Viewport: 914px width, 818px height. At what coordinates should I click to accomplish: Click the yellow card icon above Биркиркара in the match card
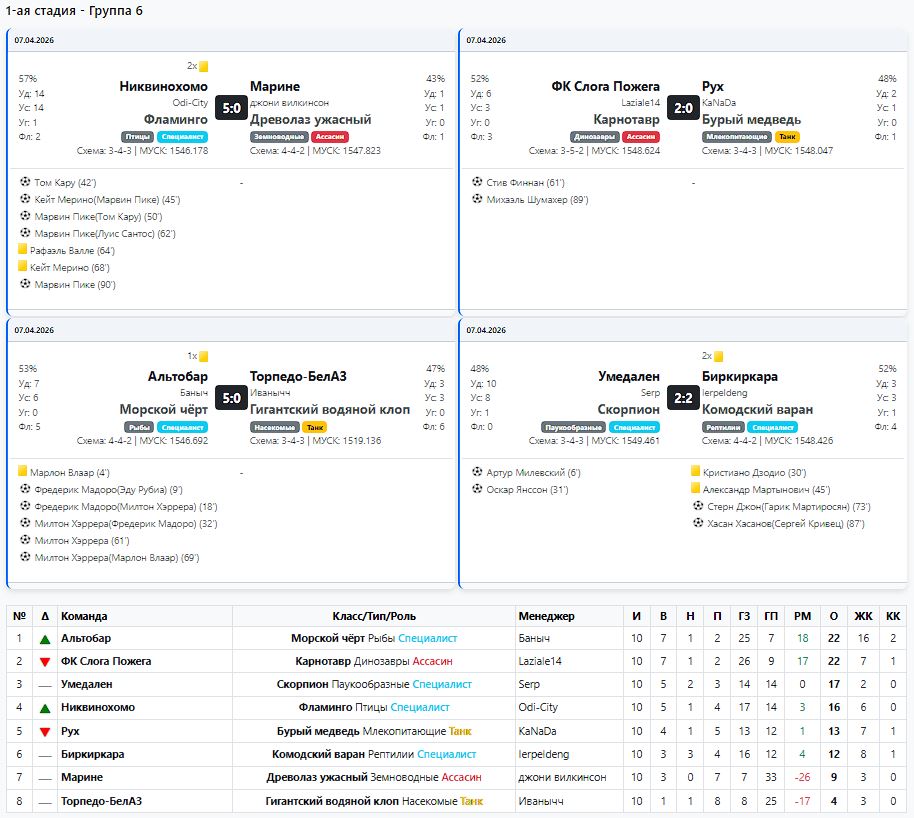[718, 356]
